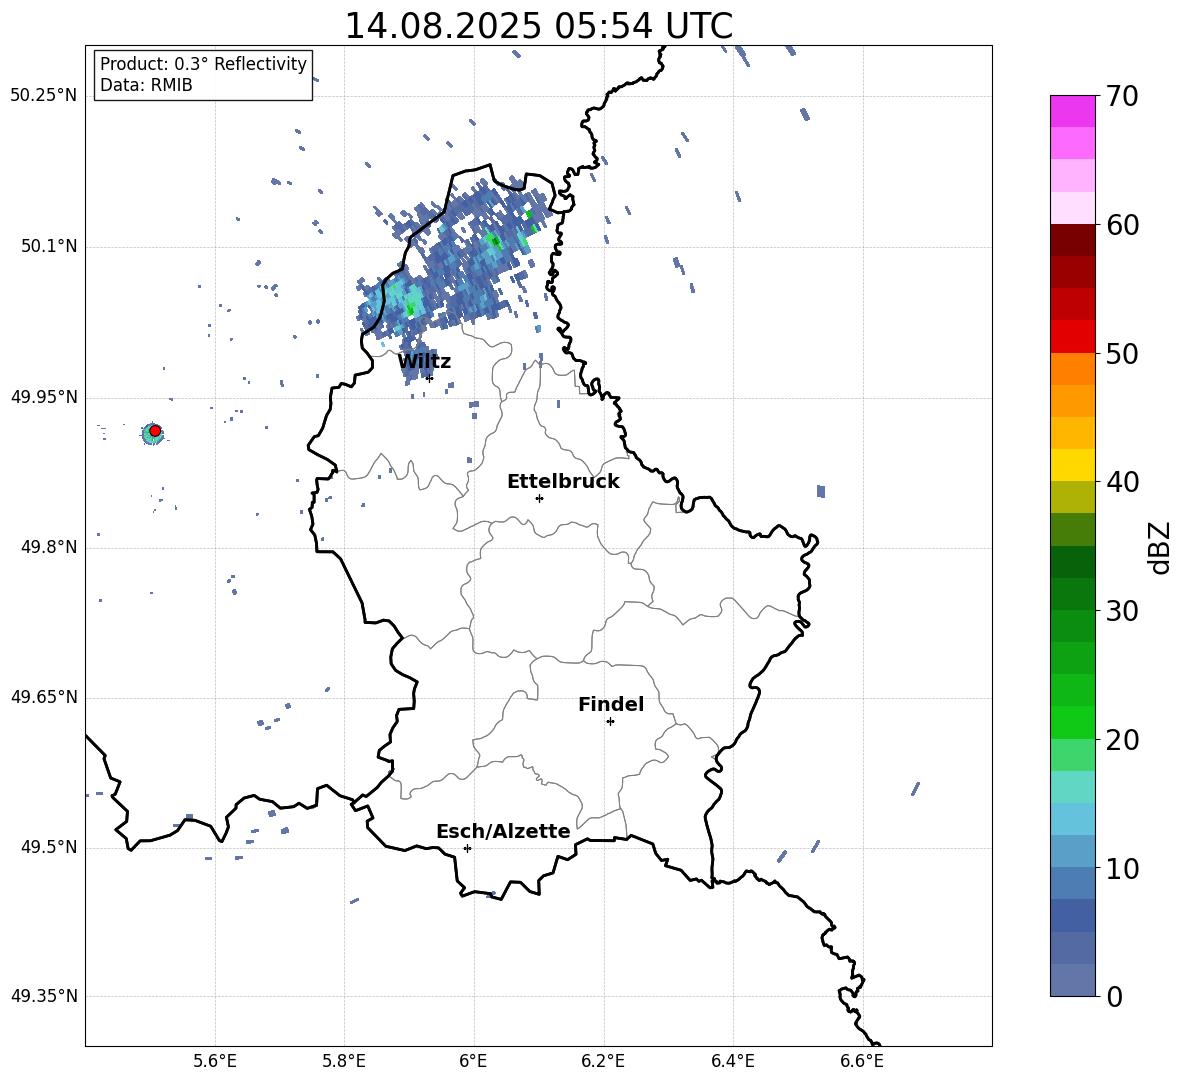Click the bright green colorbar segment above 20
This screenshot has height=1081, width=1184.
[x=1072, y=723]
